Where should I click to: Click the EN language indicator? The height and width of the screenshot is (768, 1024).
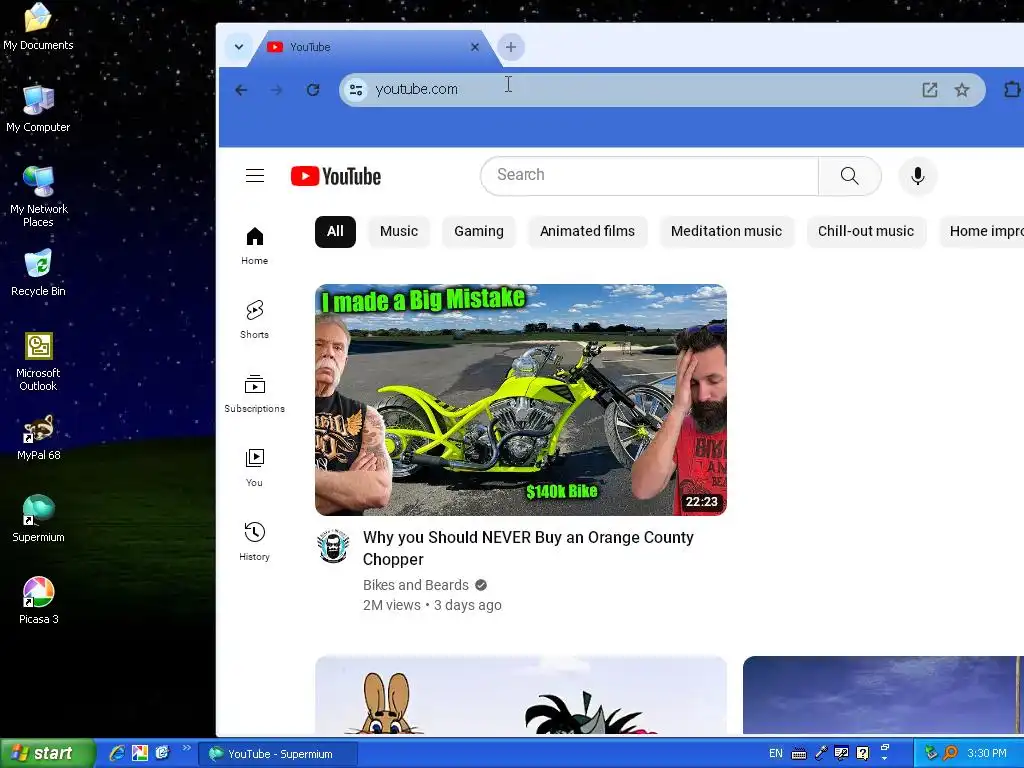[x=776, y=754]
